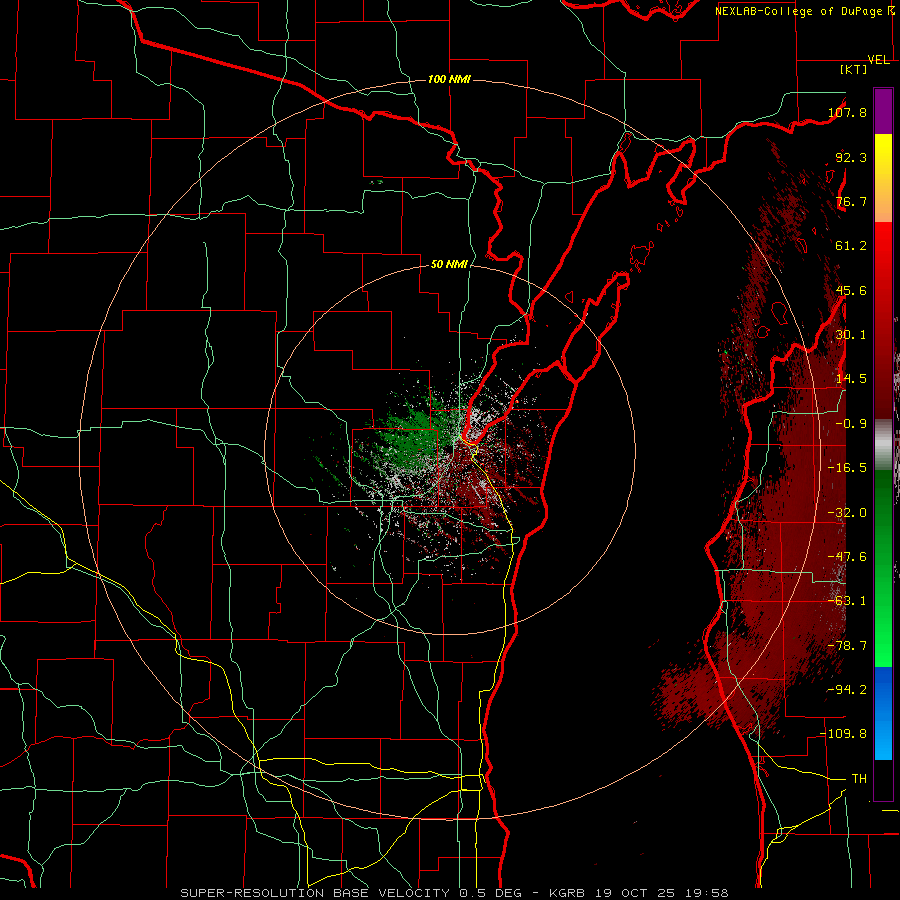Click the -47.6 velocity scale value
Image resolution: width=900 pixels, height=900 pixels.
(847, 557)
